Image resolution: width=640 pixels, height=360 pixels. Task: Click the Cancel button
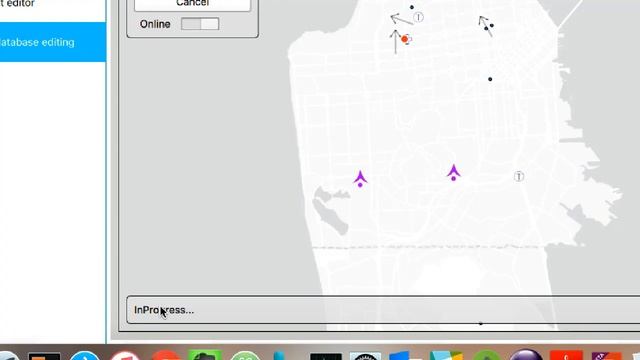[192, 4]
